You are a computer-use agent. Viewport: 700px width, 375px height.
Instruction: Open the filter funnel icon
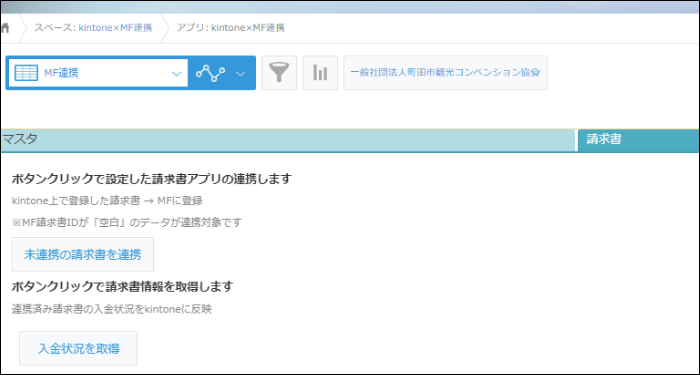click(x=279, y=73)
